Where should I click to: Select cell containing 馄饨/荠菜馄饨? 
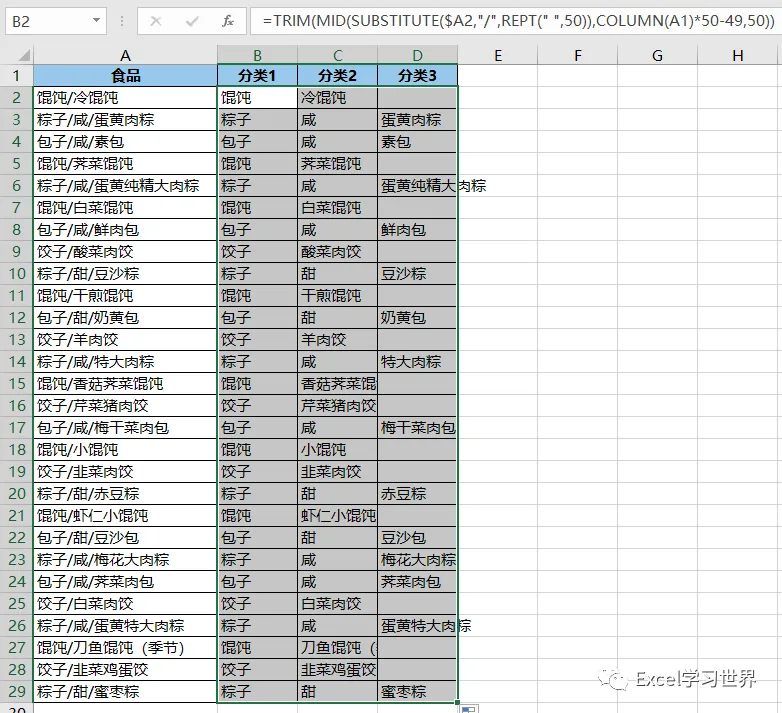coord(125,164)
